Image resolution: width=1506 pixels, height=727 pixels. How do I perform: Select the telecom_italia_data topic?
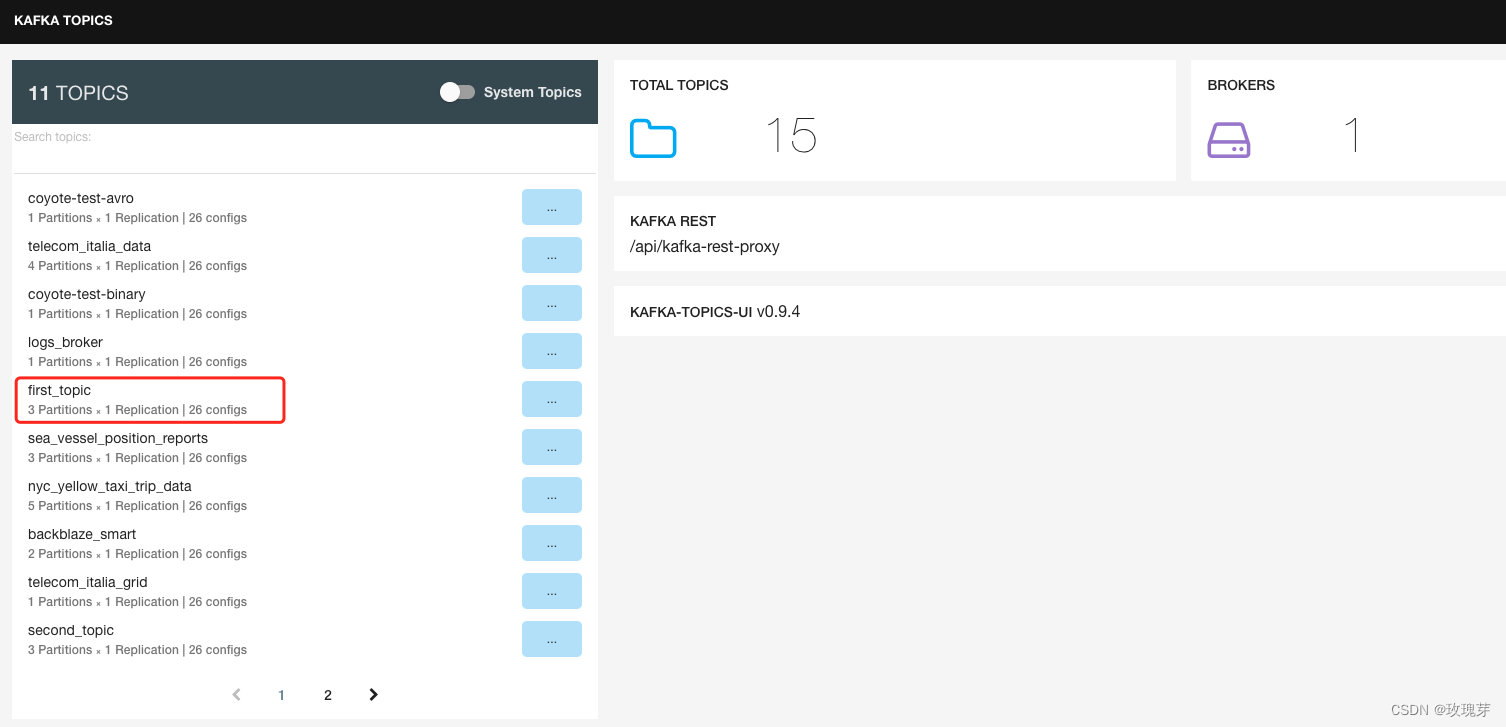(x=90, y=246)
